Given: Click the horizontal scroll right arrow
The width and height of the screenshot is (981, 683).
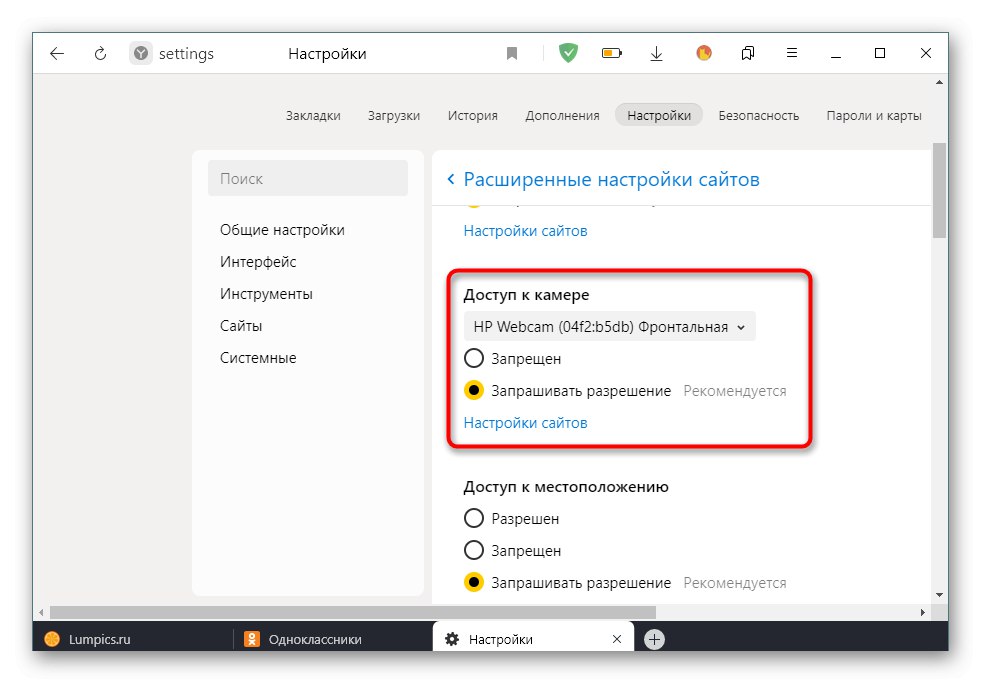Looking at the screenshot, I should coord(923,612).
